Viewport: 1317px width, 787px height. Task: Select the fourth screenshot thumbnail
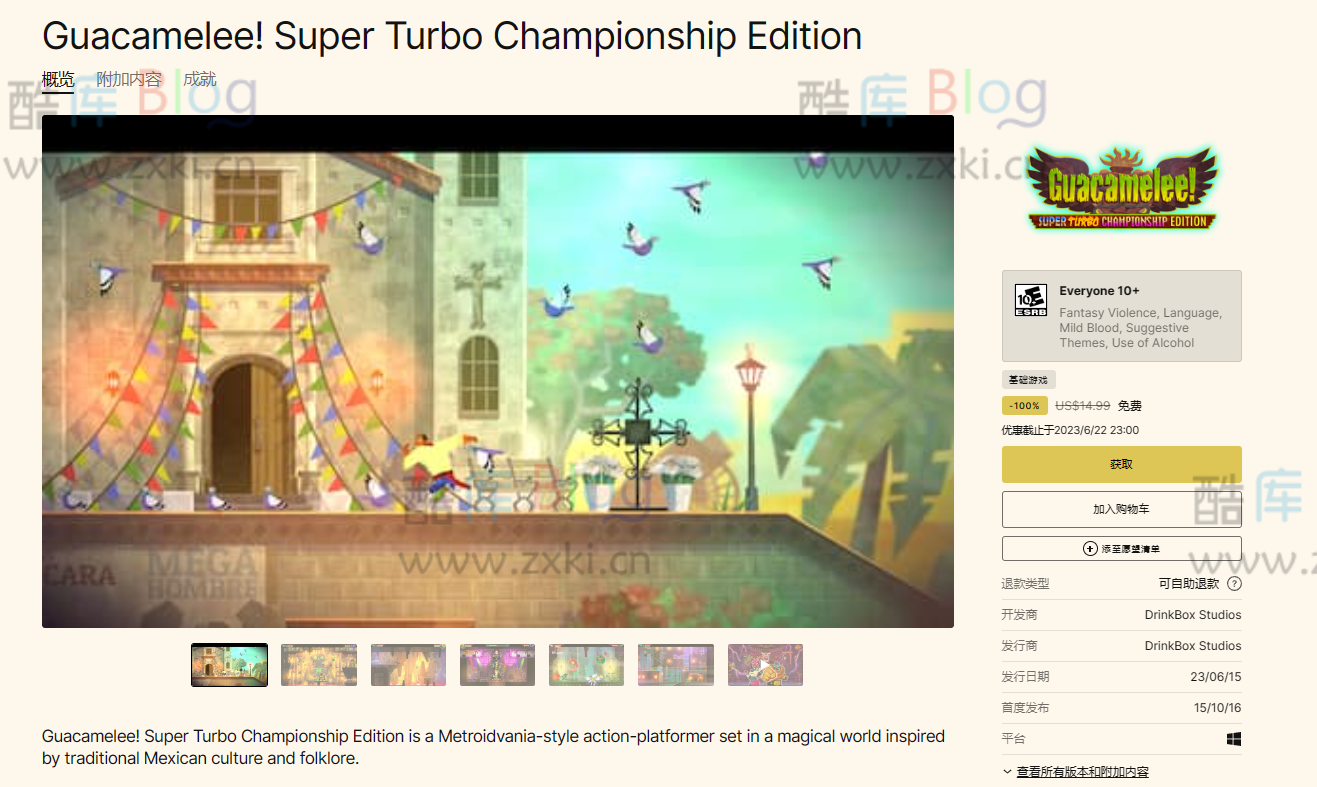coord(497,665)
